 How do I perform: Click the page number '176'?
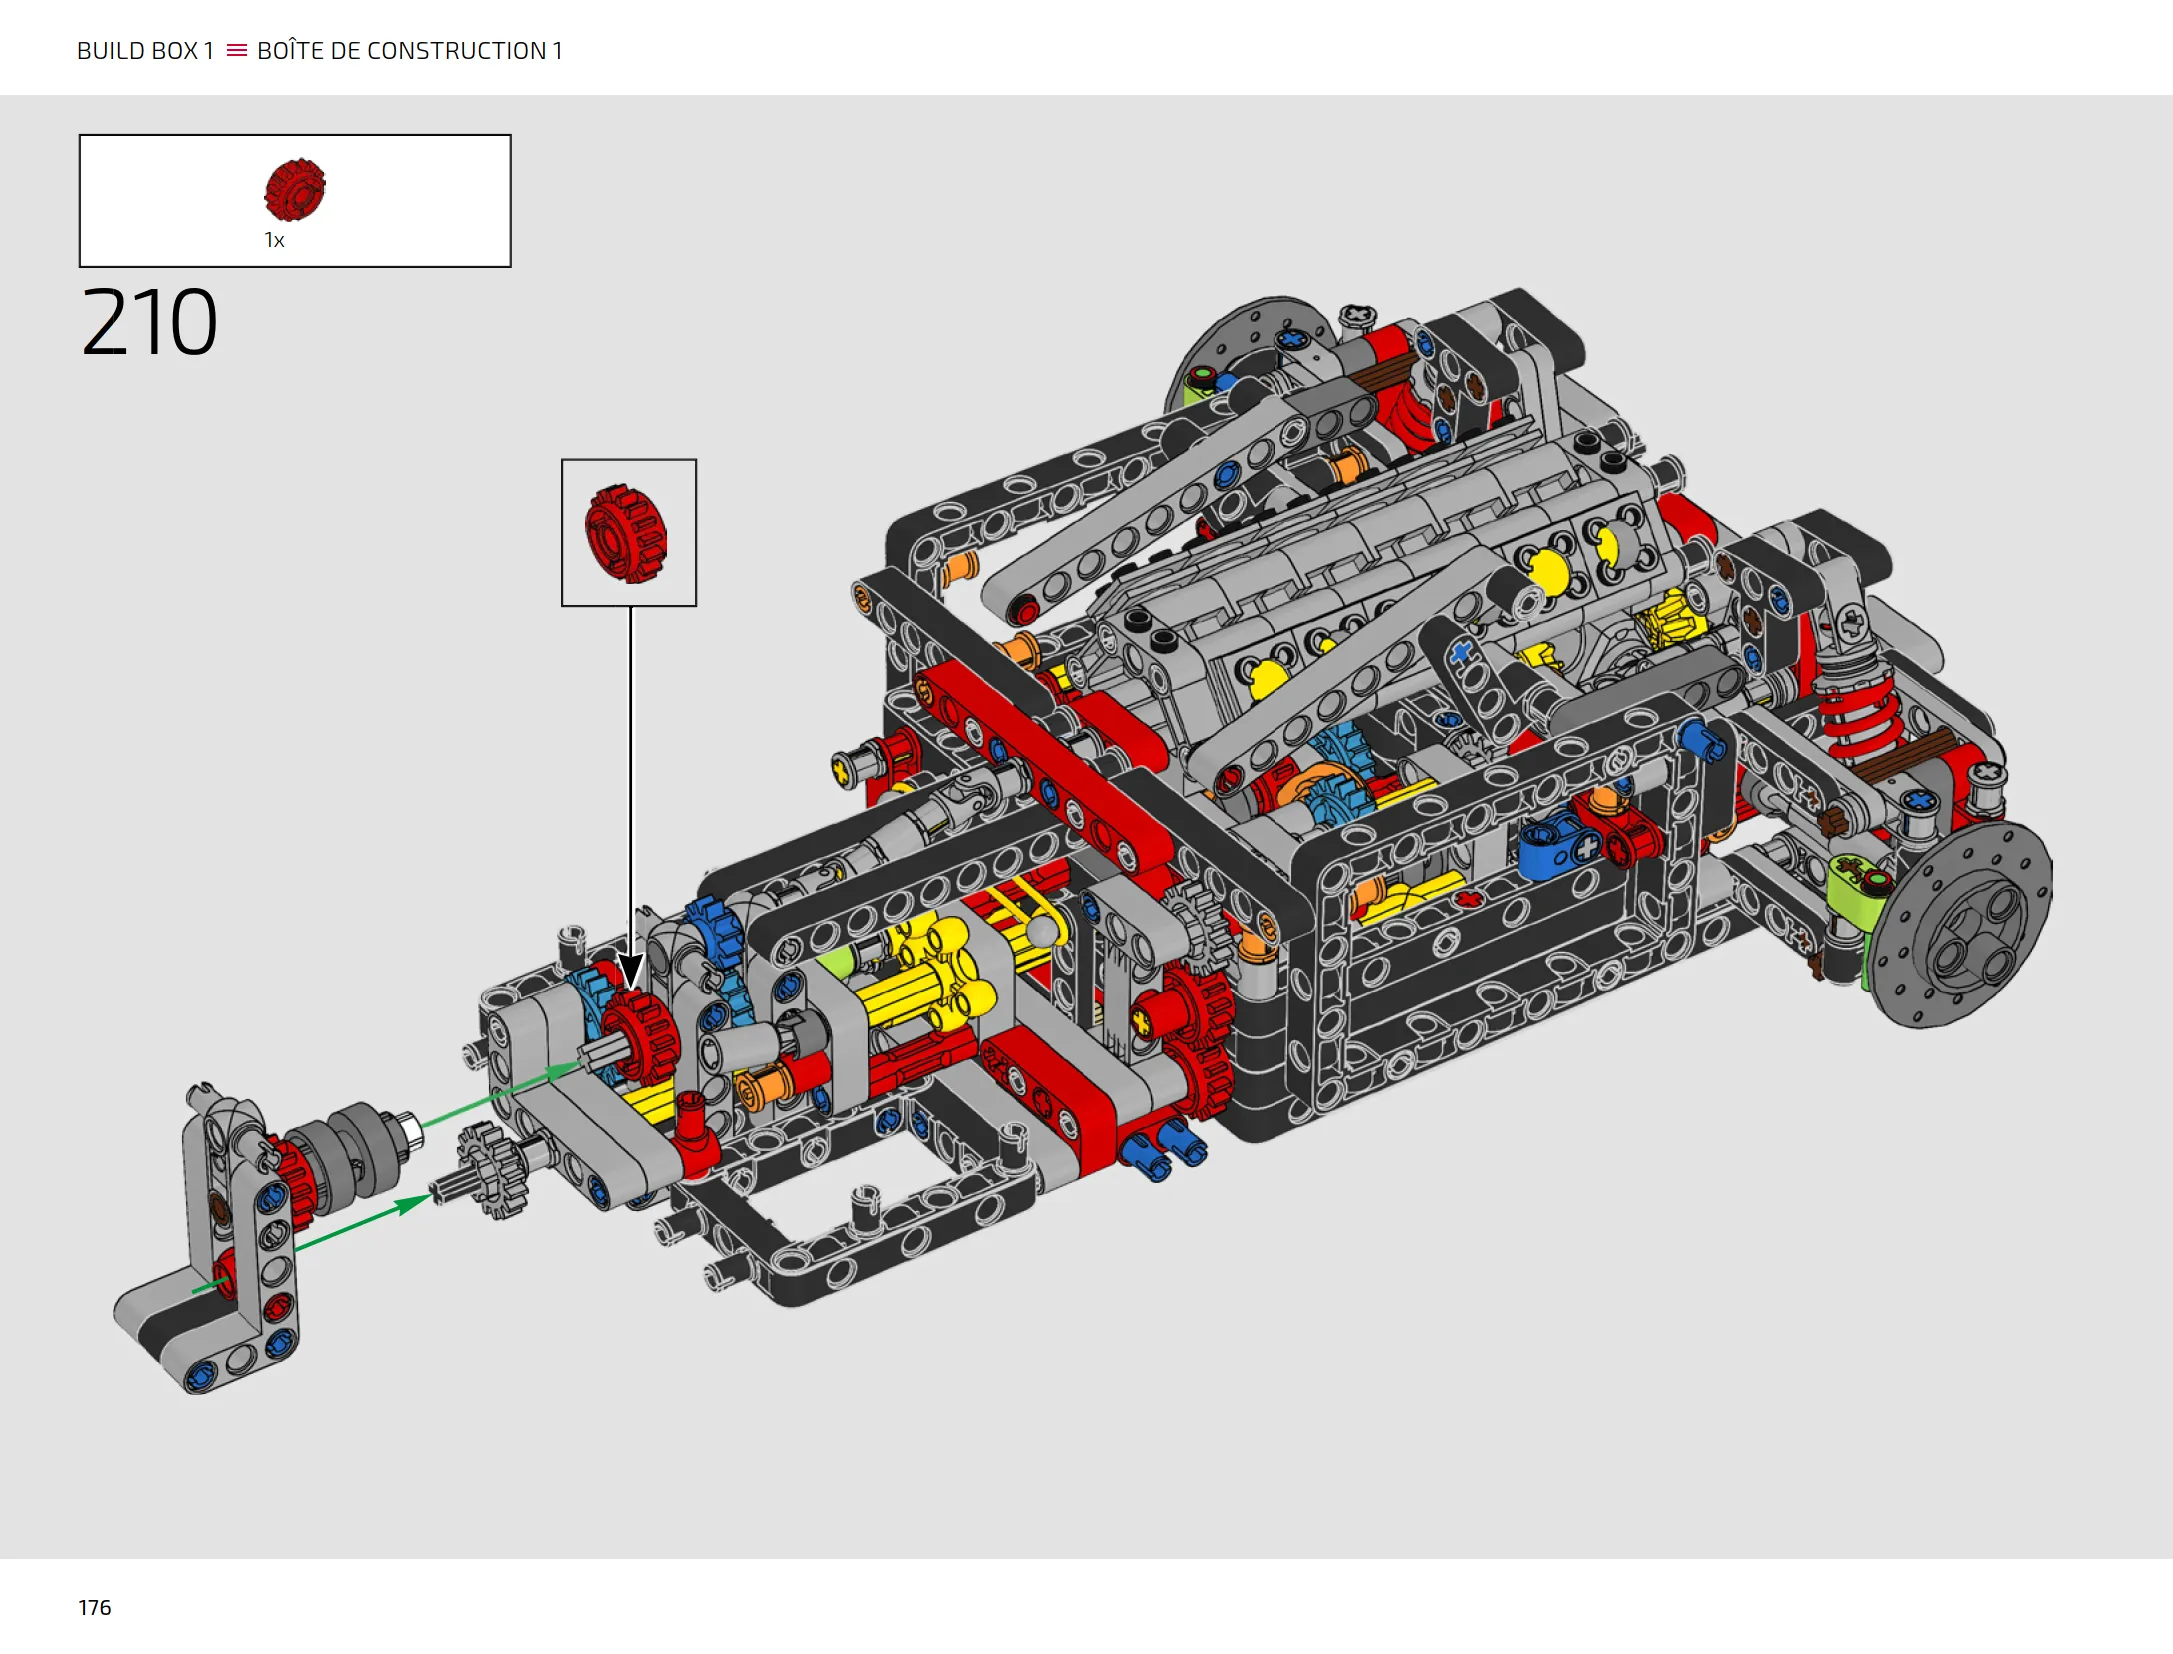point(95,1607)
